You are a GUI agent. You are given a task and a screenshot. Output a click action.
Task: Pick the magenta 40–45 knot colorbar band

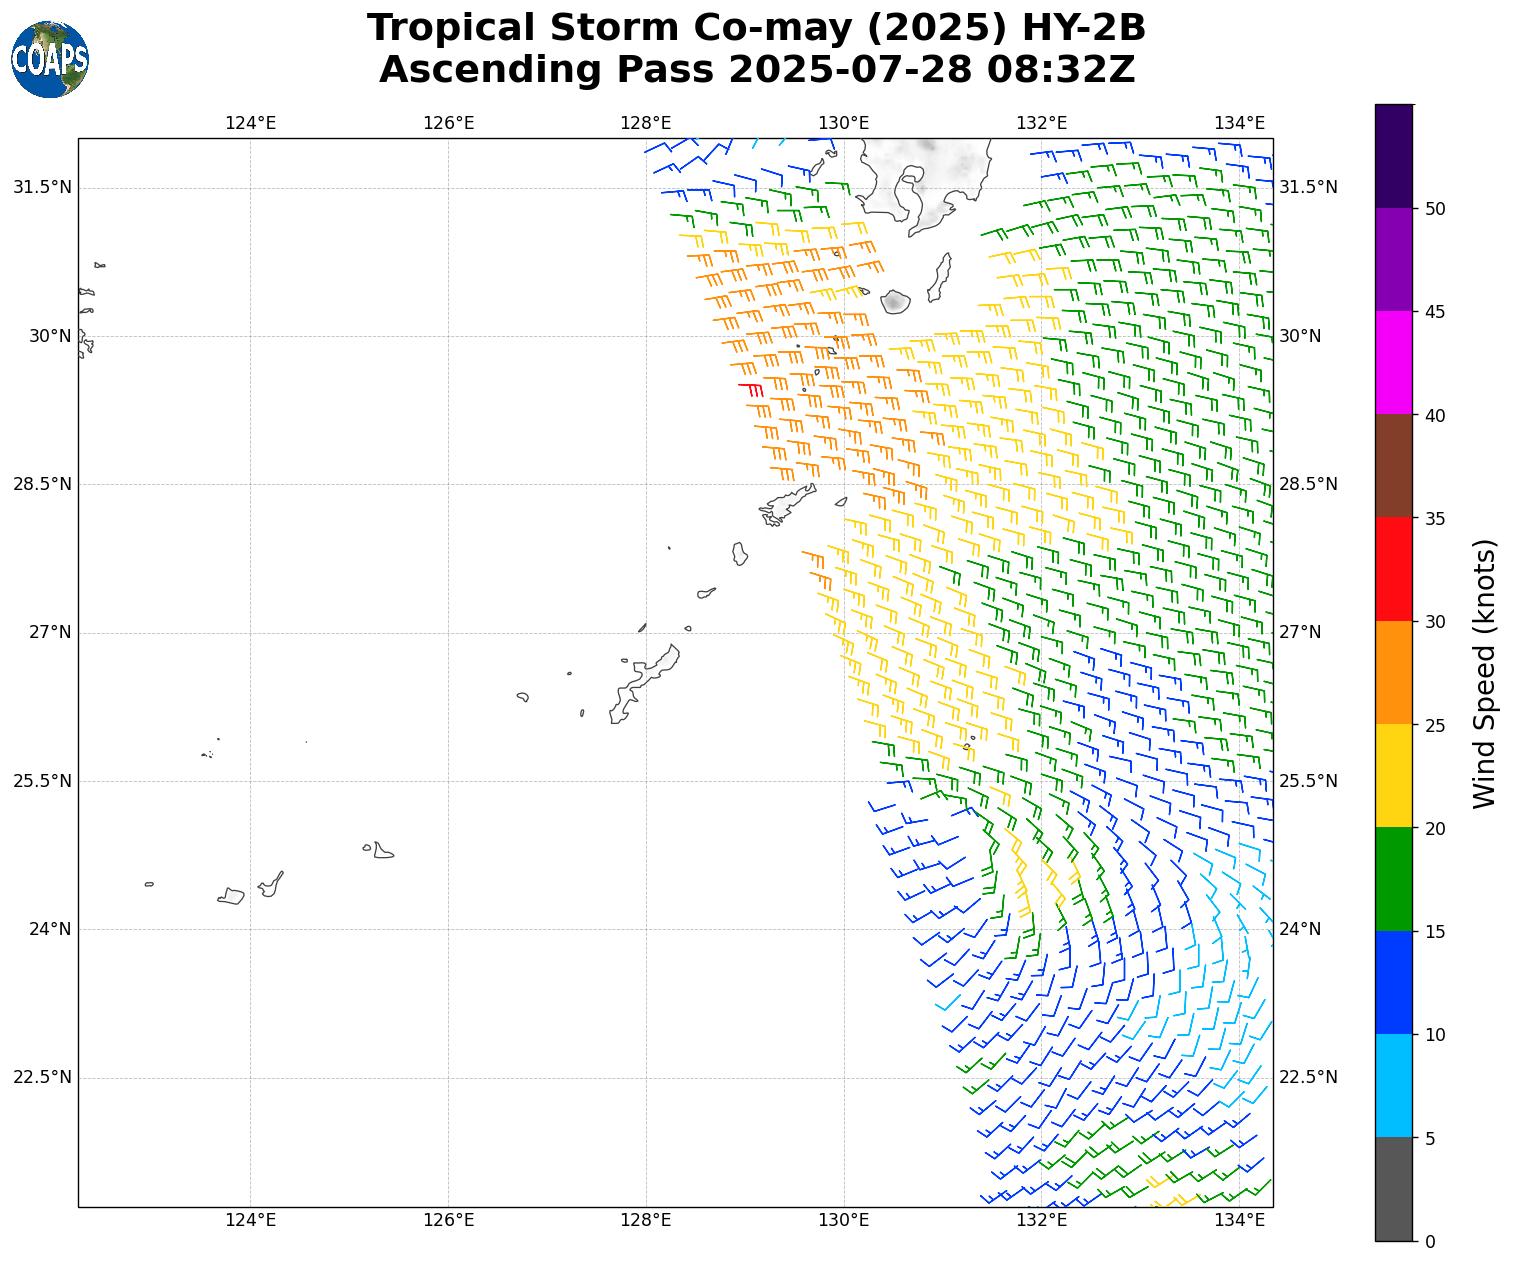tap(1393, 362)
